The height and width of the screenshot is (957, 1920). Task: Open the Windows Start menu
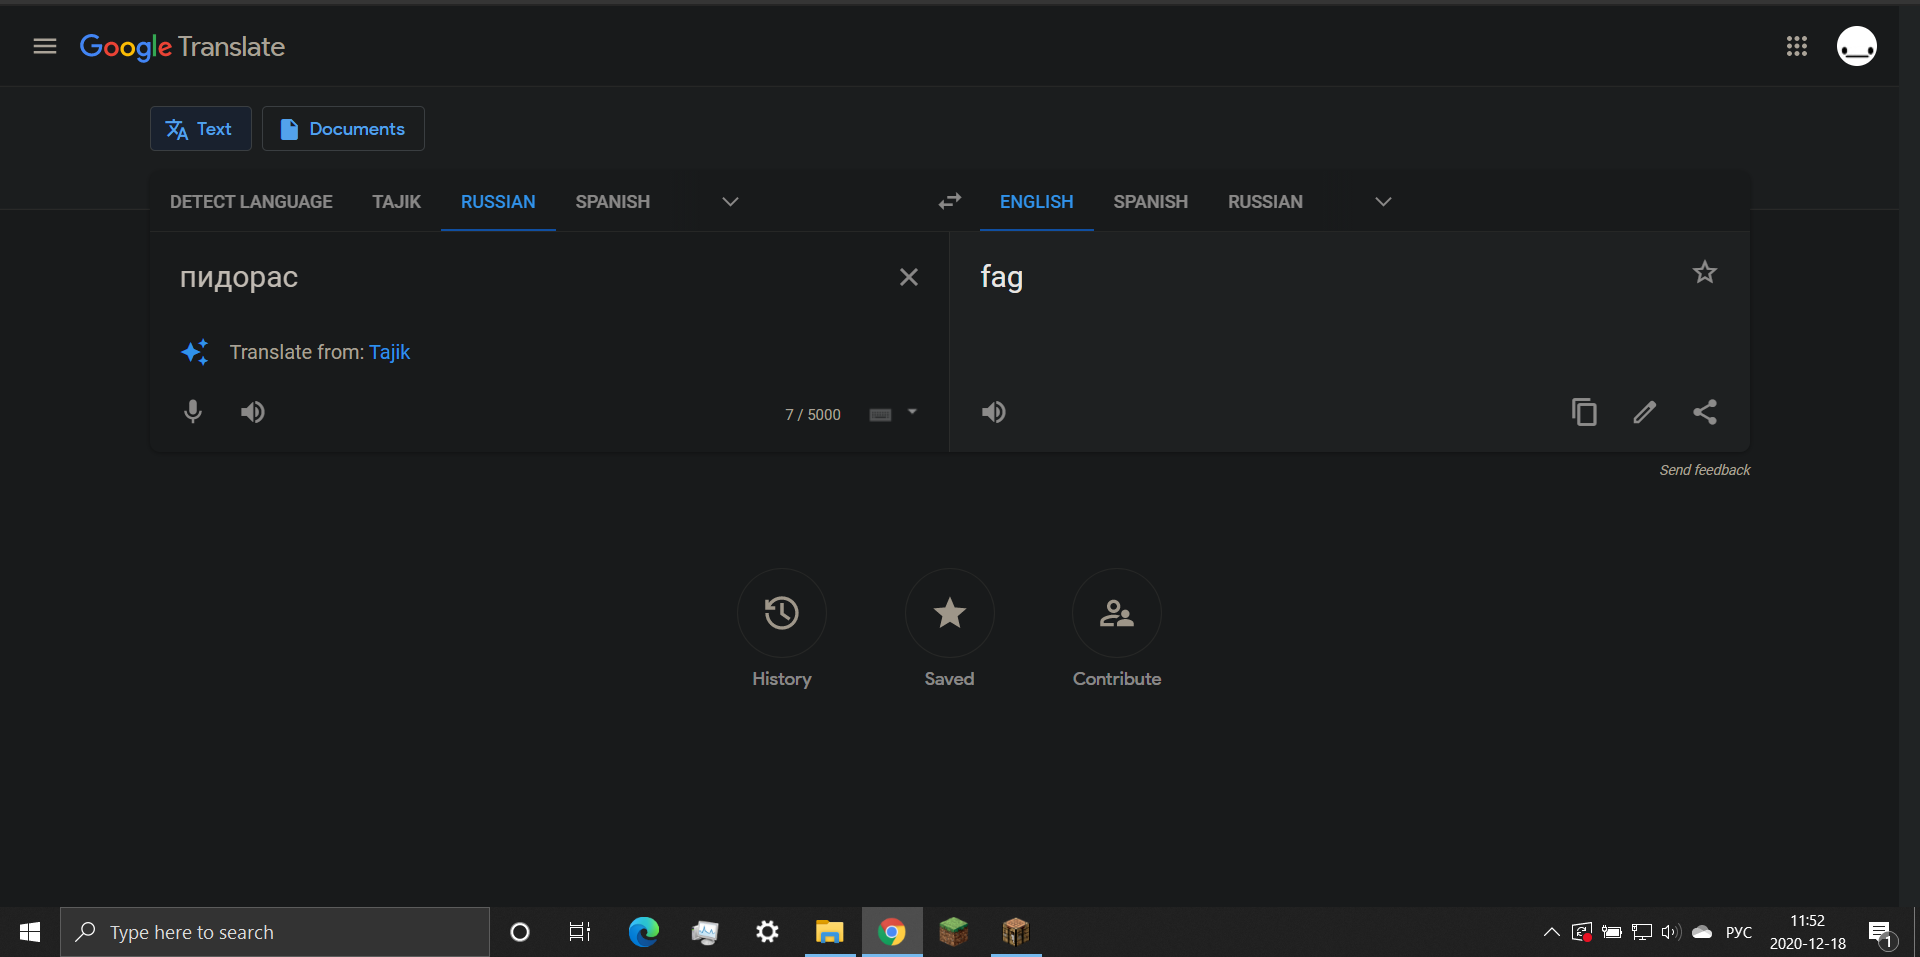pos(30,932)
